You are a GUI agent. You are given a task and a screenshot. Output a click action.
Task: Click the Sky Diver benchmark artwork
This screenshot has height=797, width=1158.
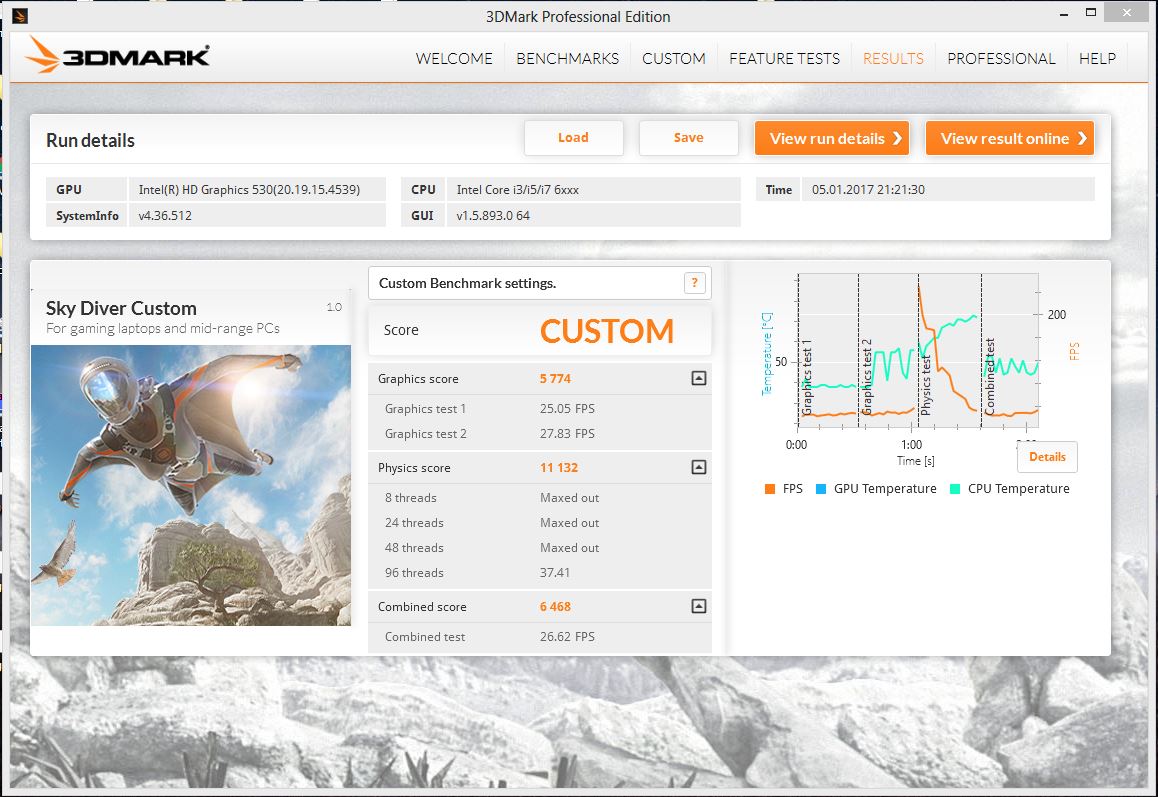pos(191,485)
